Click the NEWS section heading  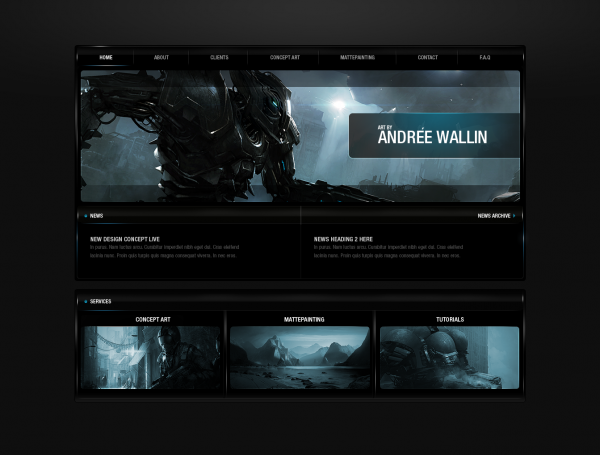point(96,216)
